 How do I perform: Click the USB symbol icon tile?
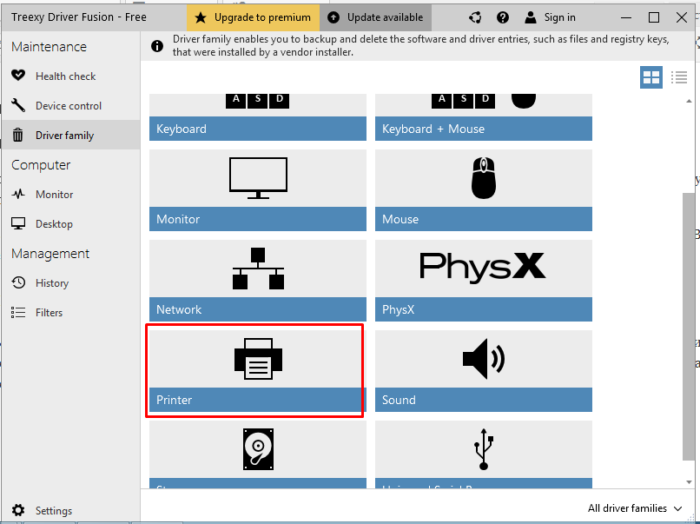[483, 449]
